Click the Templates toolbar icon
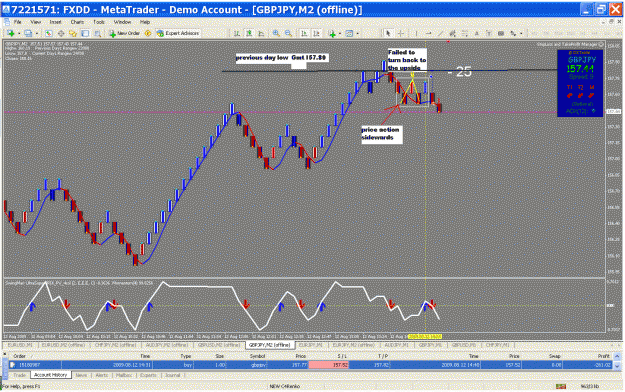This screenshot has height=392, width=625. (349, 33)
